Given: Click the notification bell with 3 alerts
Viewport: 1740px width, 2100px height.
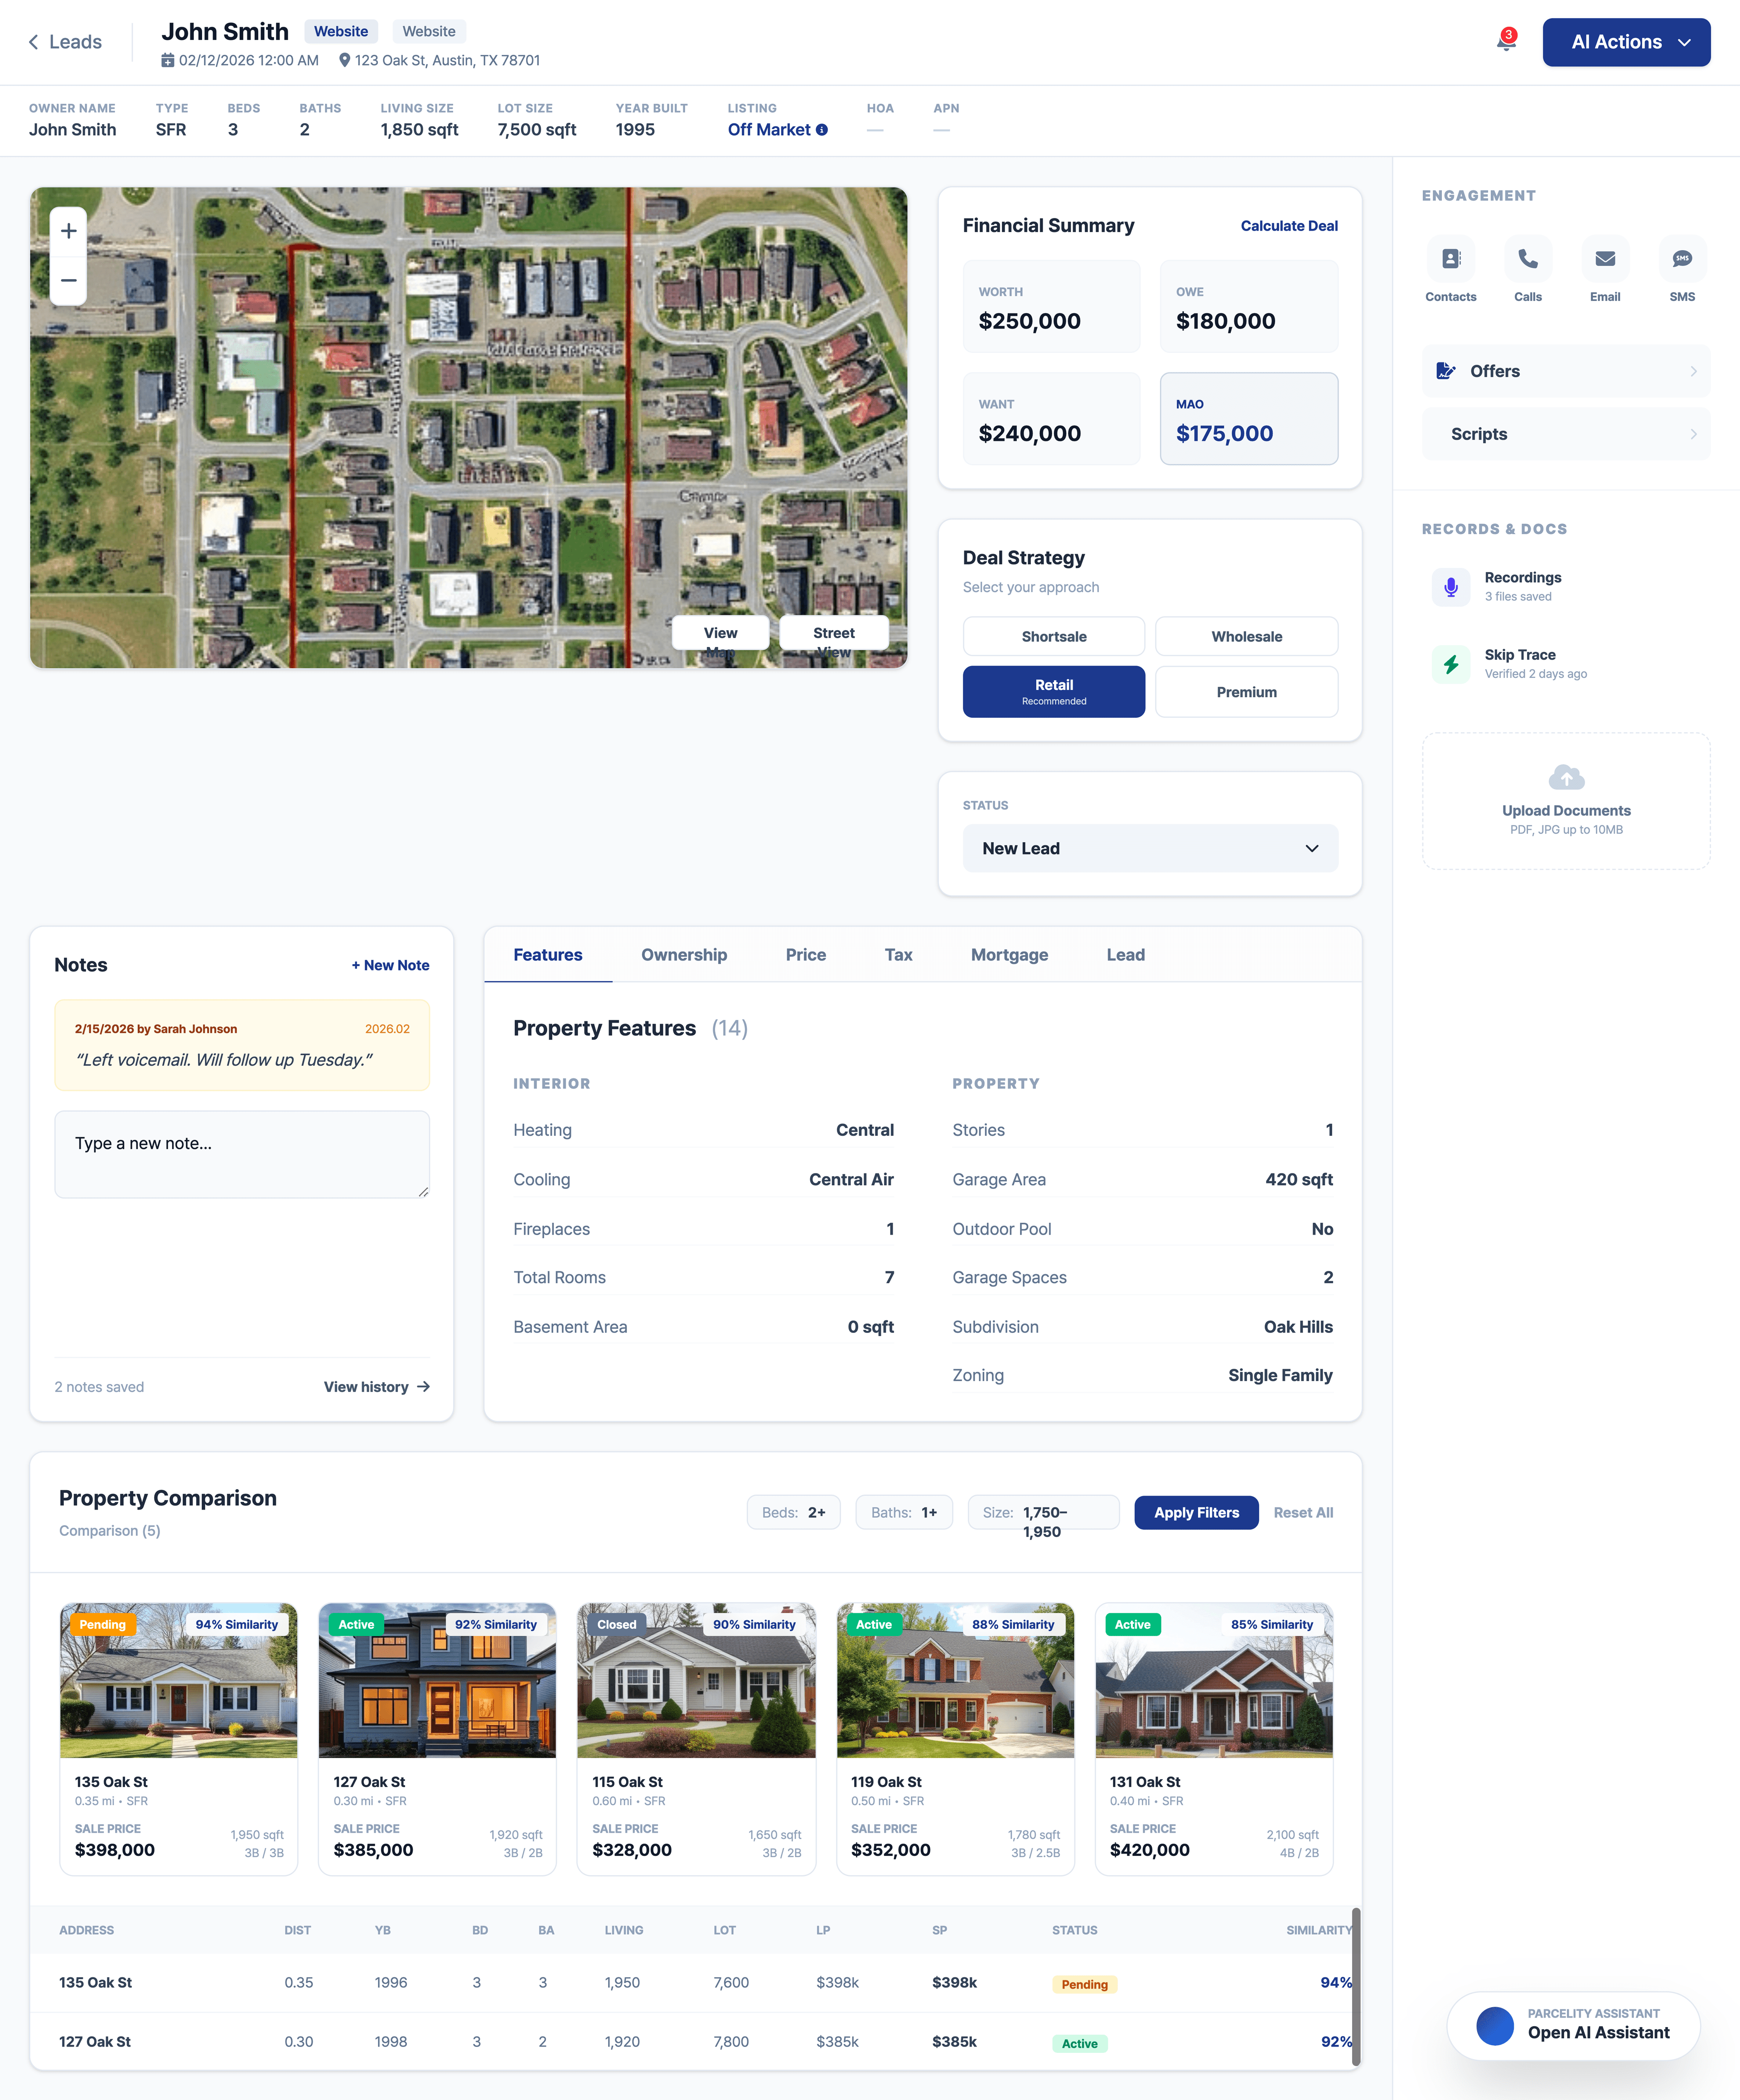Looking at the screenshot, I should pos(1504,42).
